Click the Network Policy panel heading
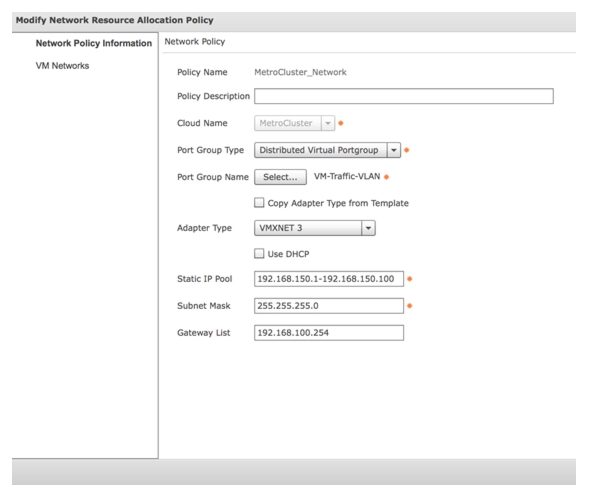The height and width of the screenshot is (498, 589). tap(195, 42)
